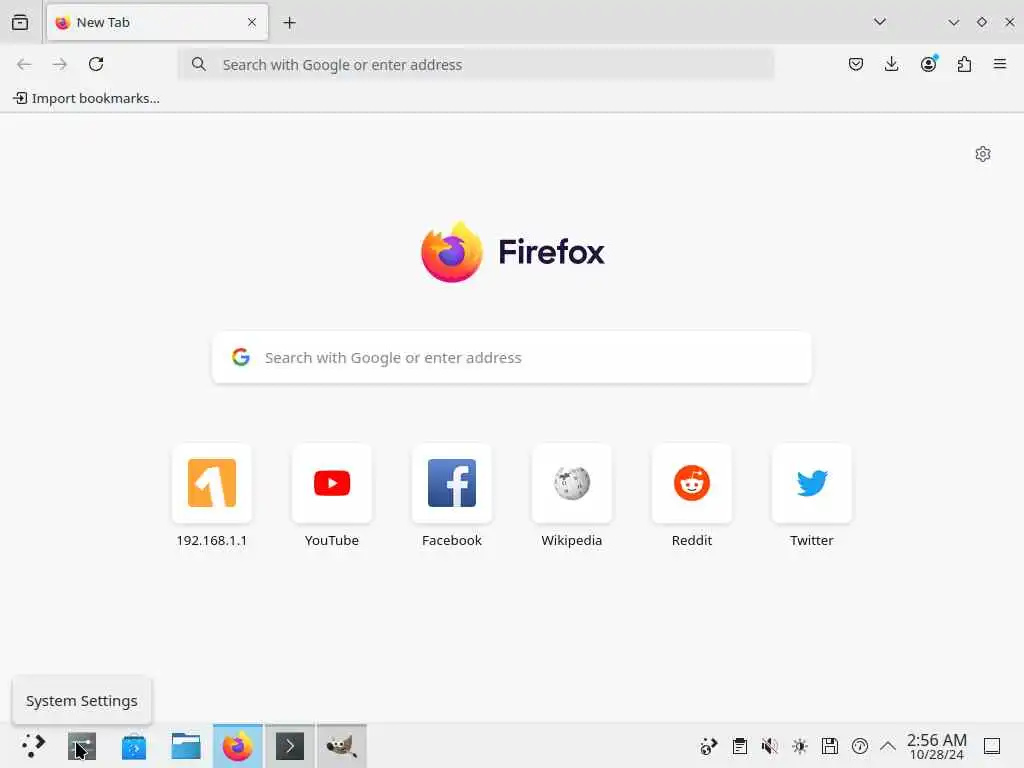Open the Firefox application menu
The width and height of the screenshot is (1024, 768).
1000,64
